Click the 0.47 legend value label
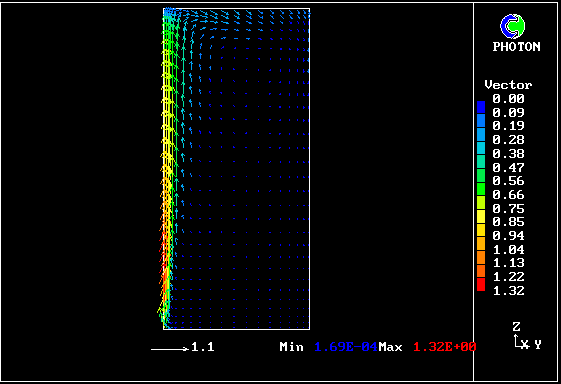 pos(508,167)
